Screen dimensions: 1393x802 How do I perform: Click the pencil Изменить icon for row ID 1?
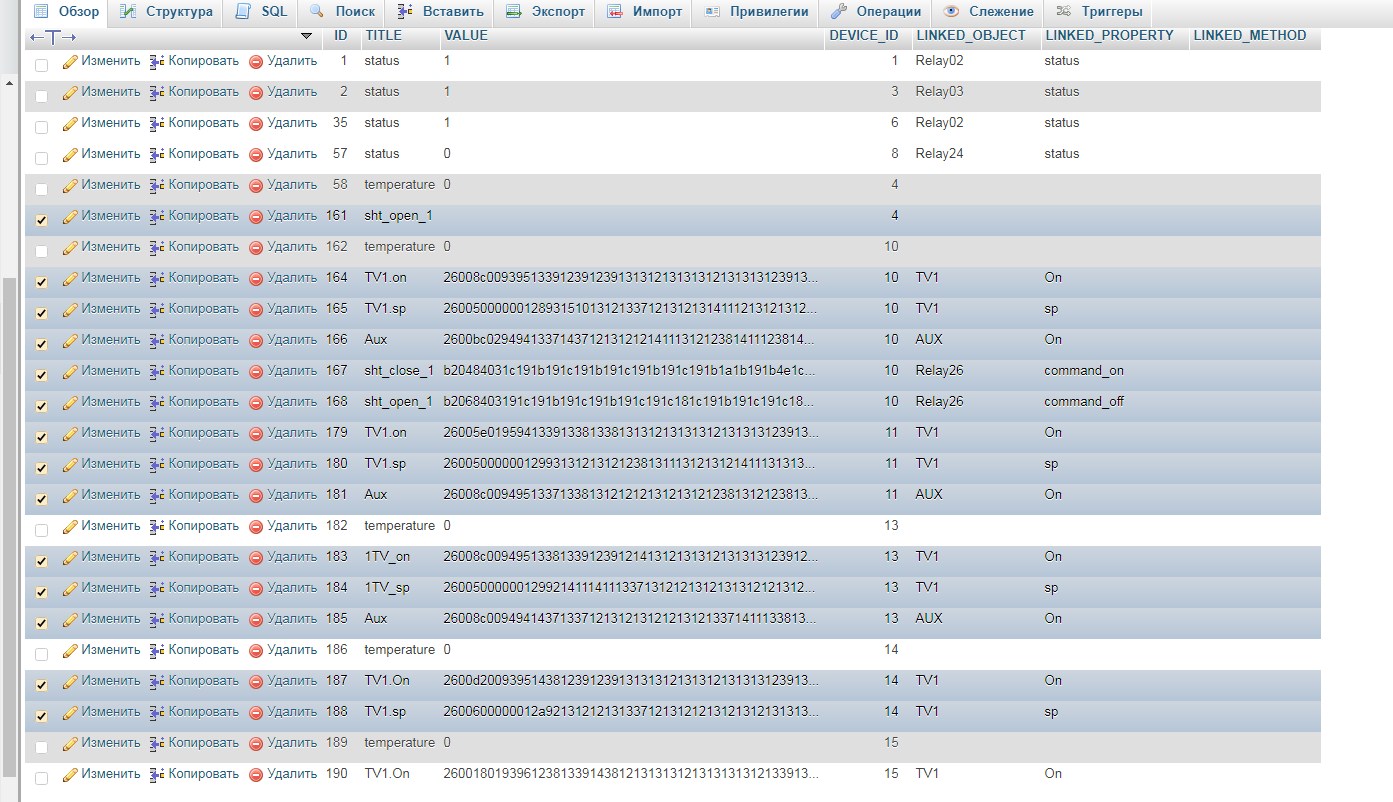70,60
